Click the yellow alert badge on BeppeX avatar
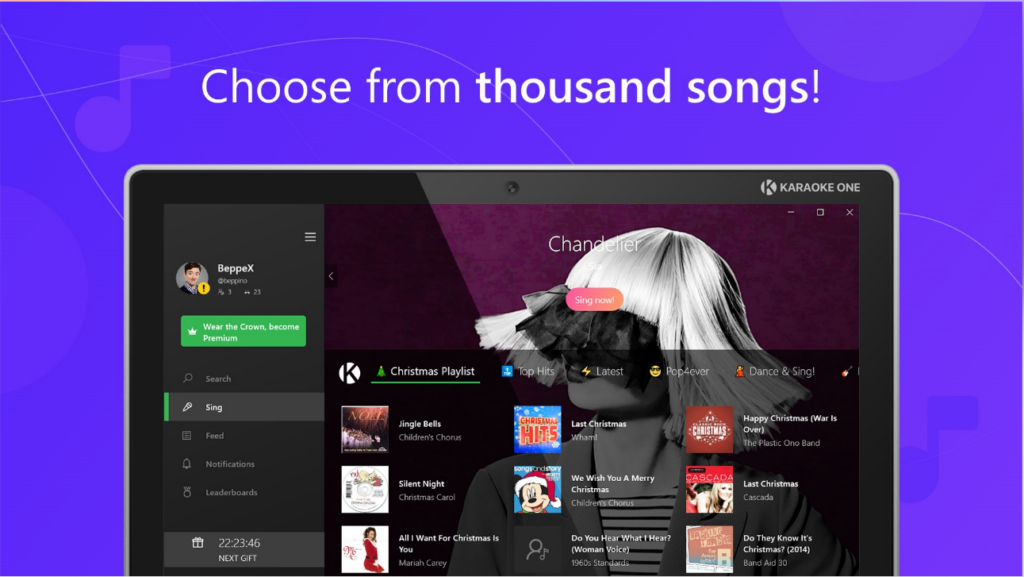This screenshot has width=1024, height=577. pyautogui.click(x=204, y=288)
